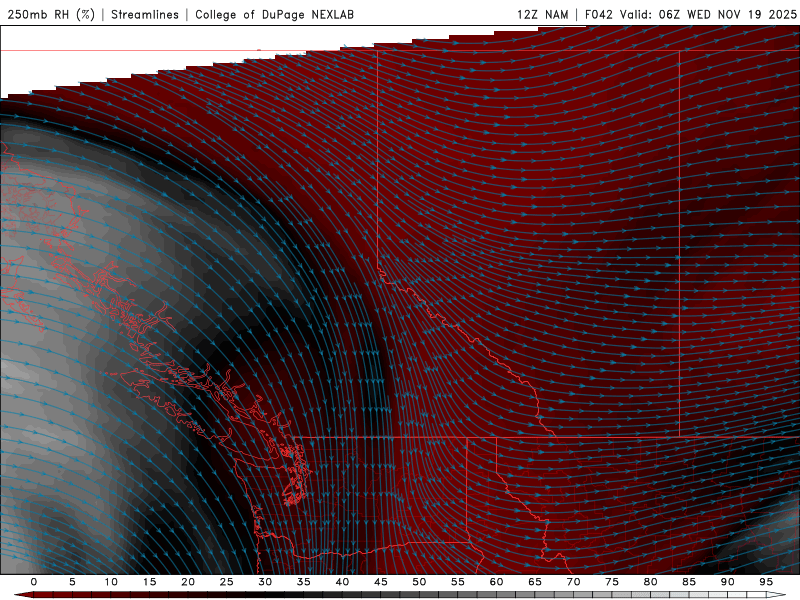This screenshot has height=600, width=800.
Task: Click the "F042" forecast hour label
Action: point(598,14)
